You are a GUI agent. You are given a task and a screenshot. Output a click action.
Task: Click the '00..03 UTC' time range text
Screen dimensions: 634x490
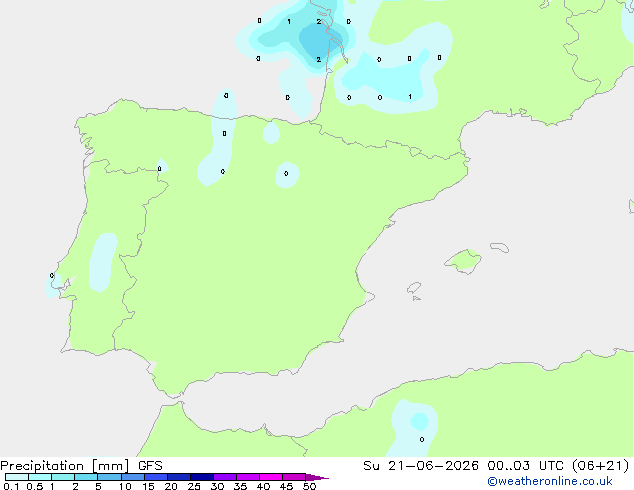tap(525, 466)
